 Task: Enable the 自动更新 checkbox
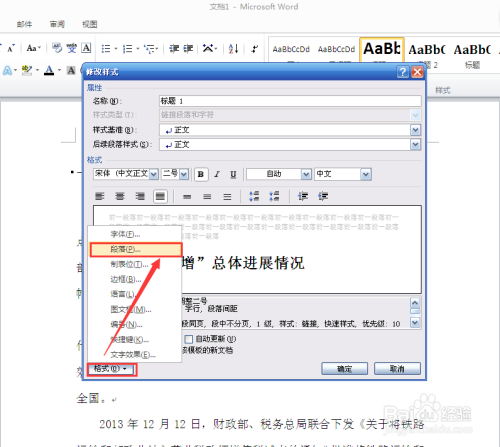tap(189, 339)
